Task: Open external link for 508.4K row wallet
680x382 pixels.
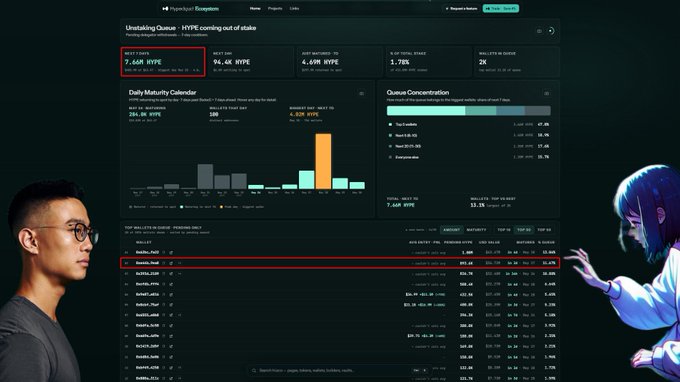Action: (x=171, y=284)
